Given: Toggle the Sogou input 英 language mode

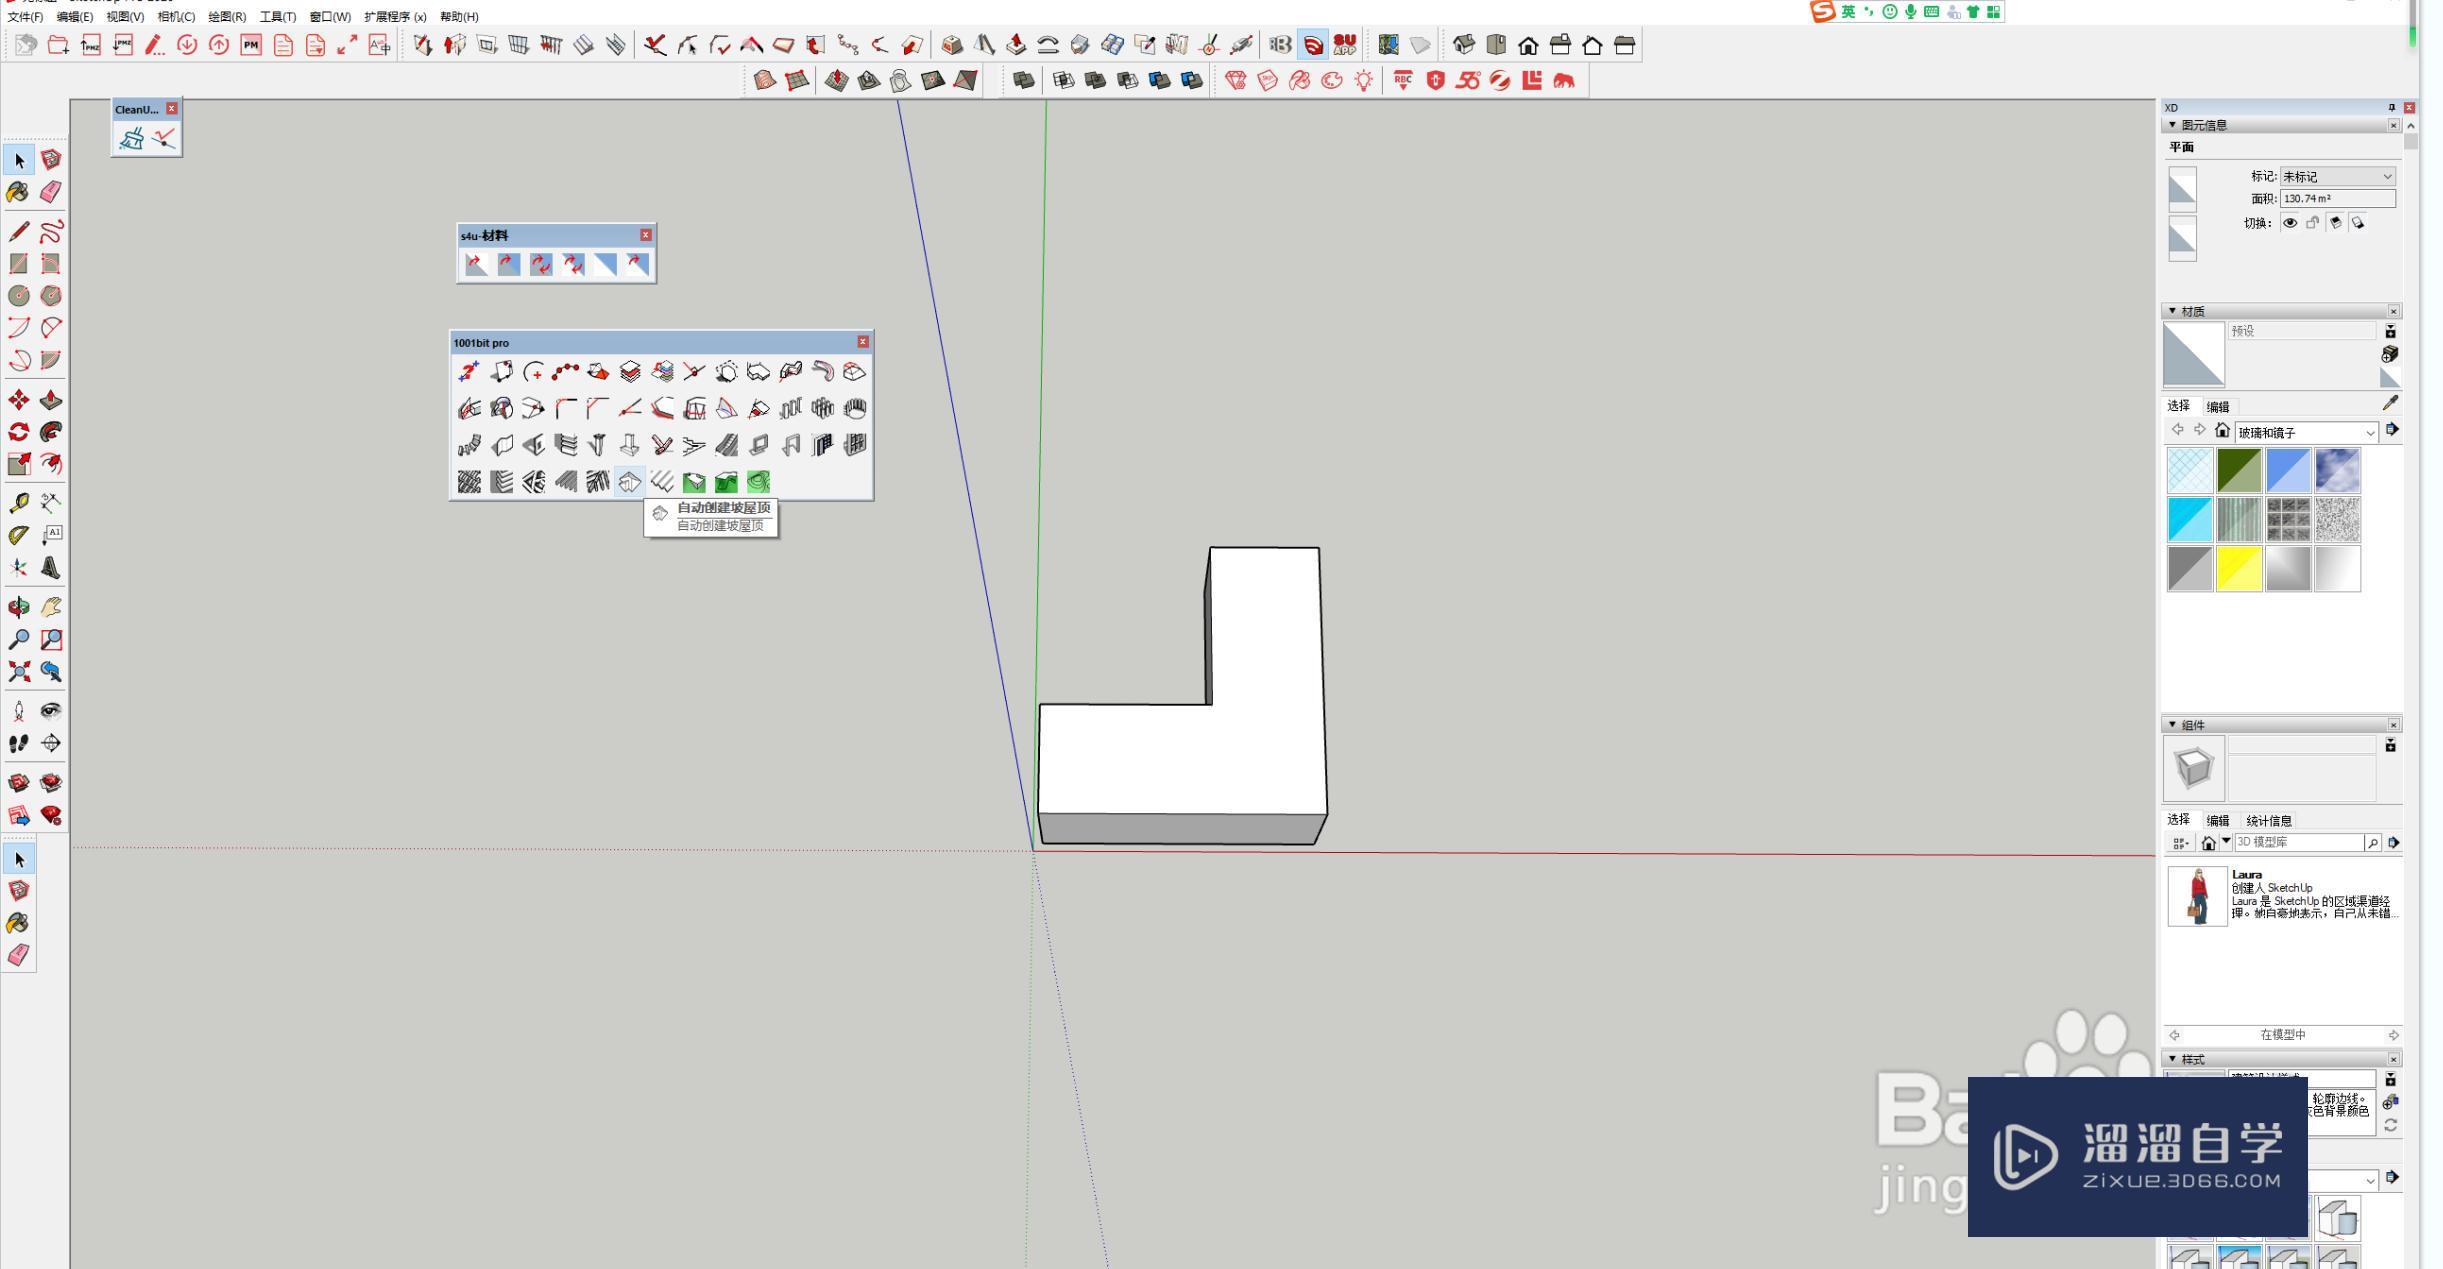Looking at the screenshot, I should tap(1848, 11).
